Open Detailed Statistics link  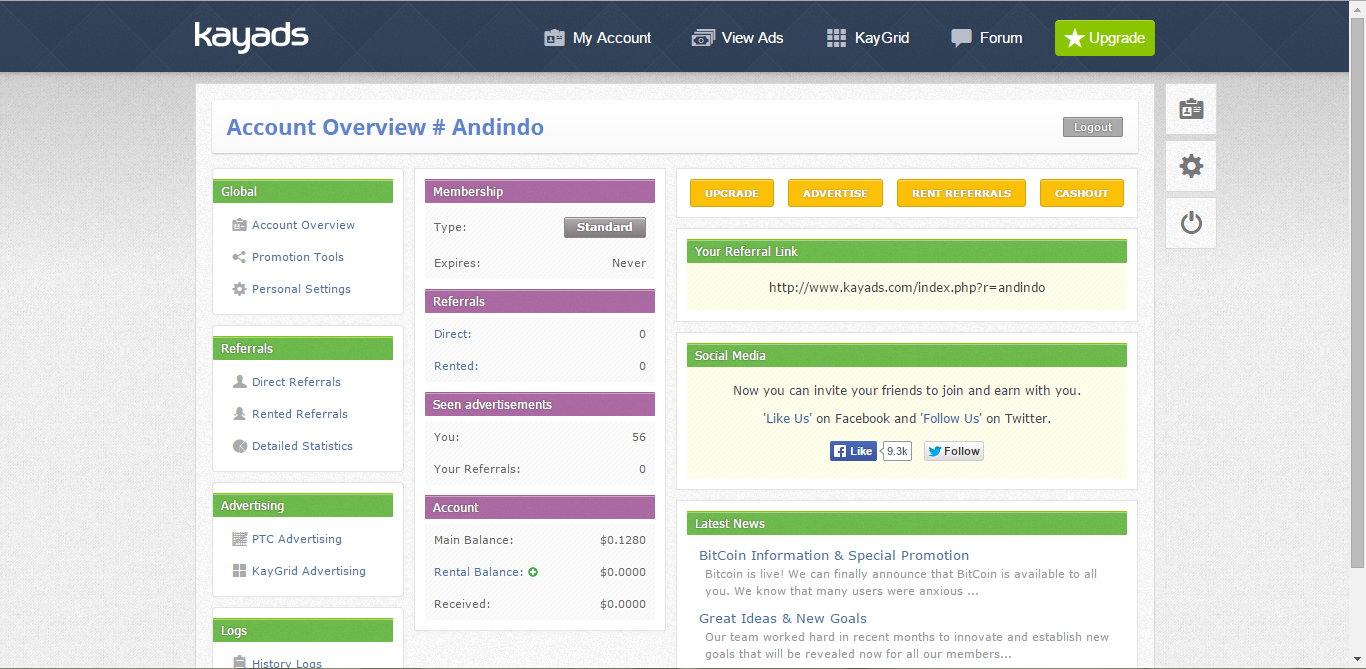(302, 446)
